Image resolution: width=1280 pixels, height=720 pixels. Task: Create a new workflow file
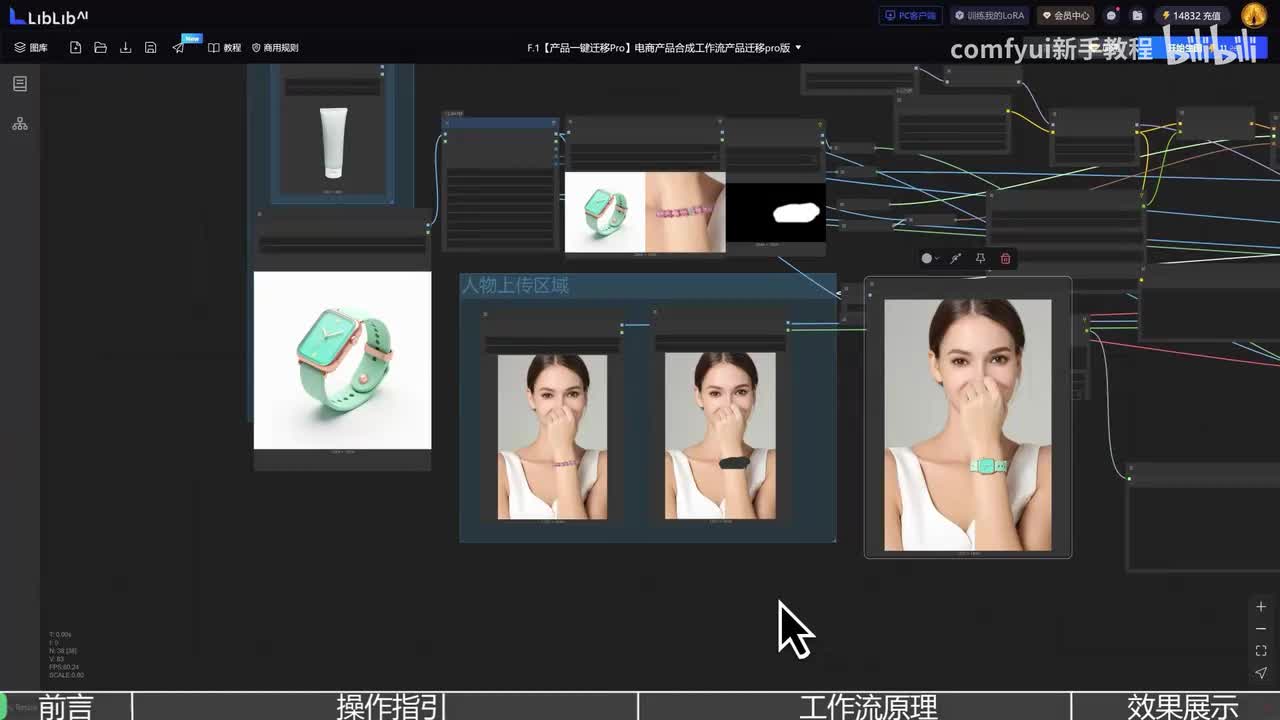click(x=75, y=48)
